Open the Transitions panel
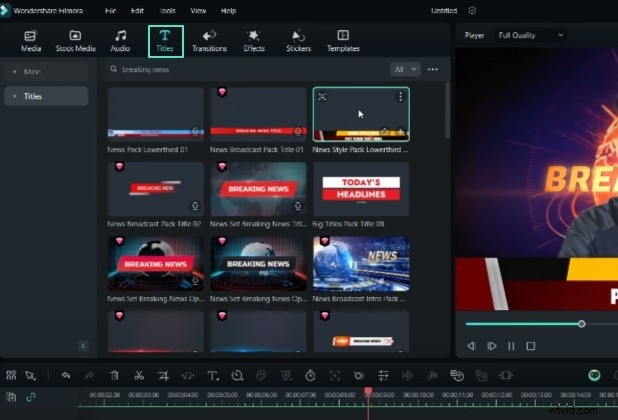 point(209,40)
